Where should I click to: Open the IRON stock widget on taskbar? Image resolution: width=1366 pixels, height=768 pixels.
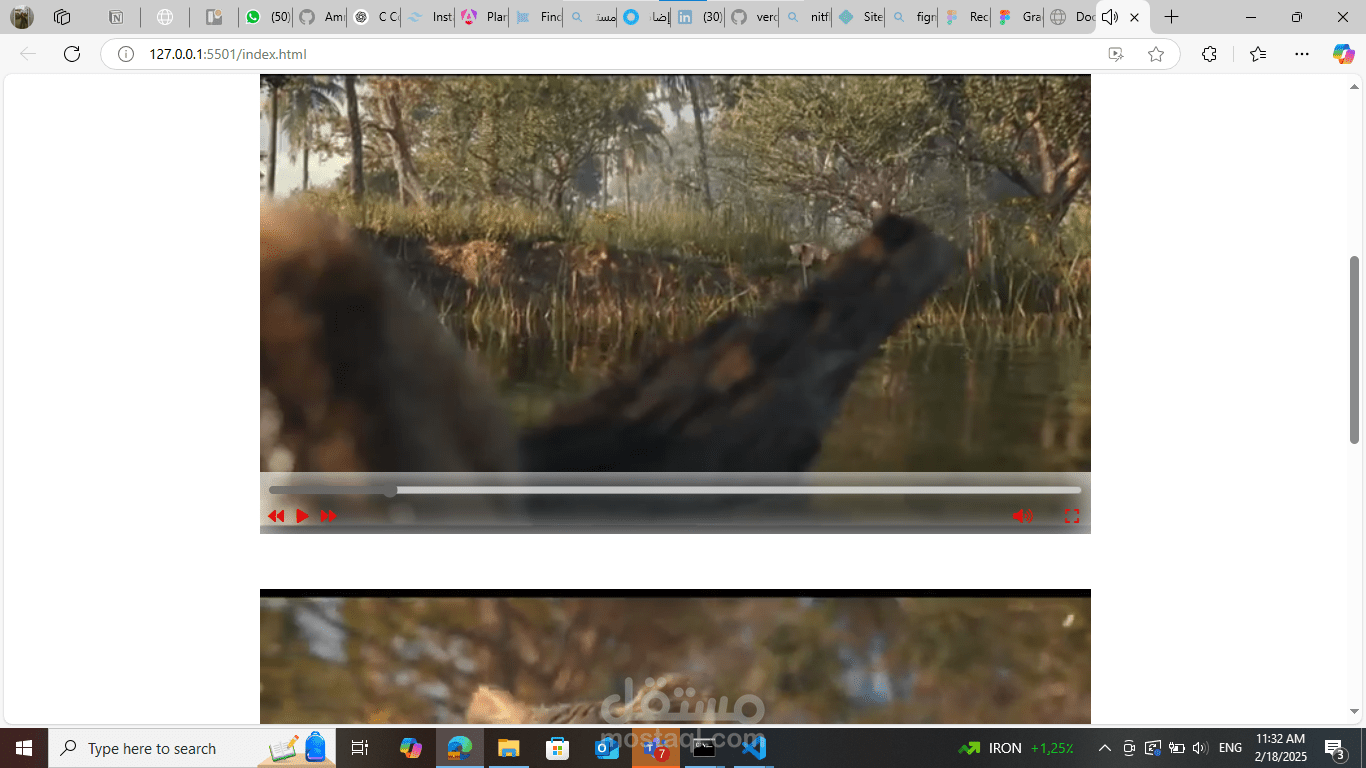coord(1016,748)
